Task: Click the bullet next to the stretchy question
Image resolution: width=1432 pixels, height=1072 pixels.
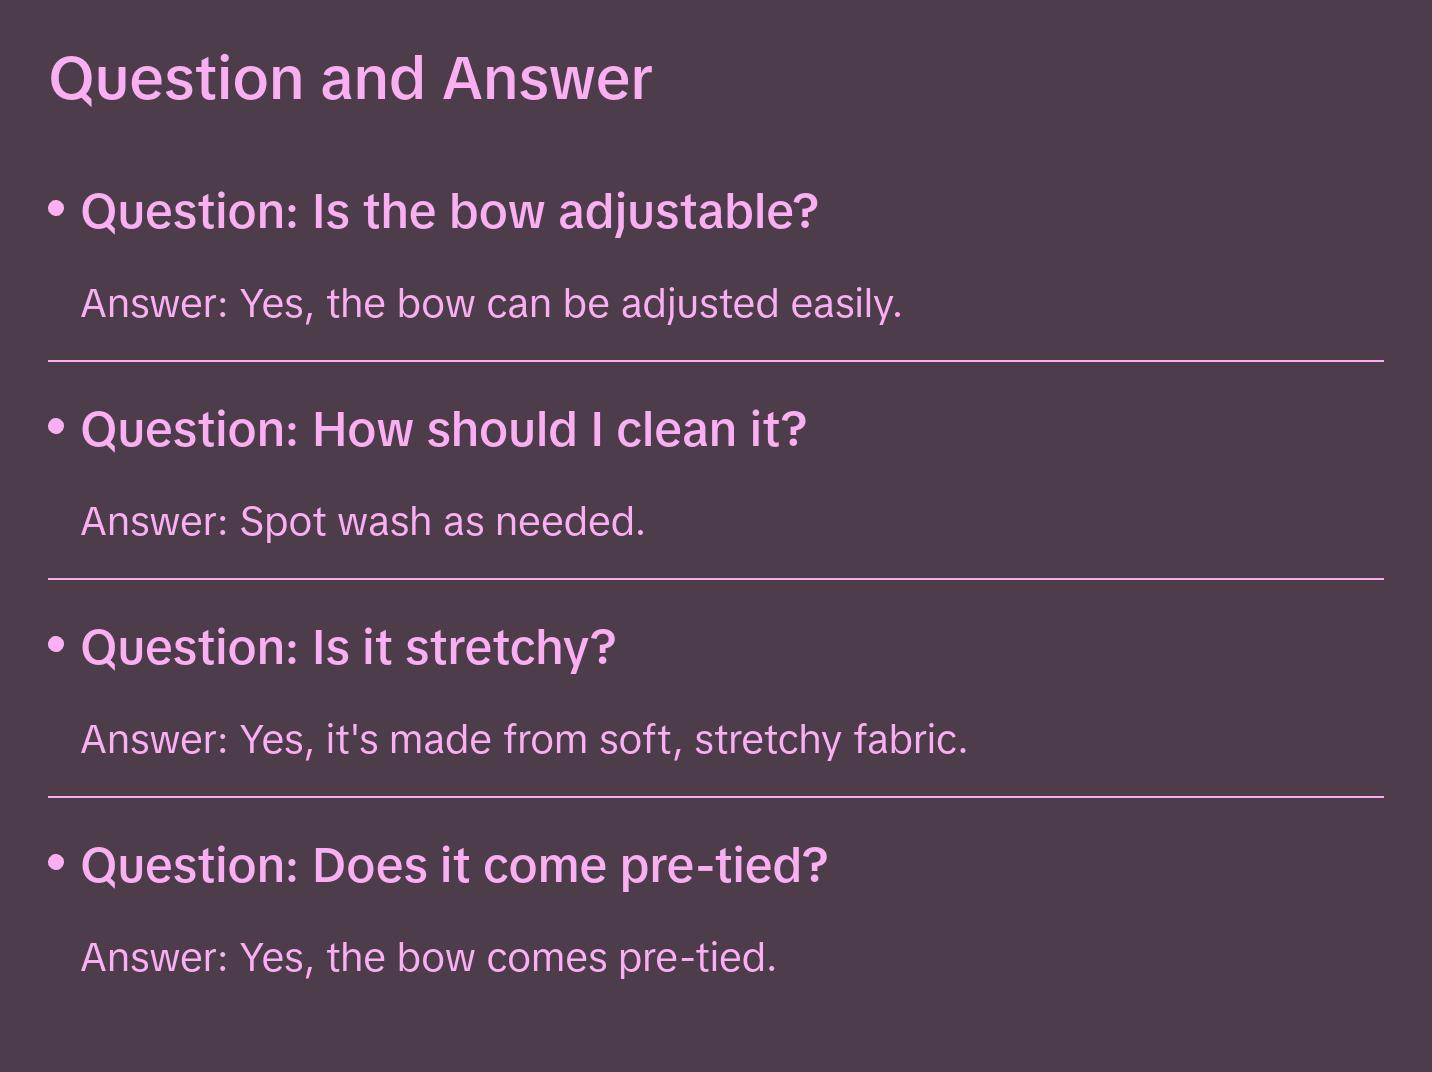Action: point(57,645)
